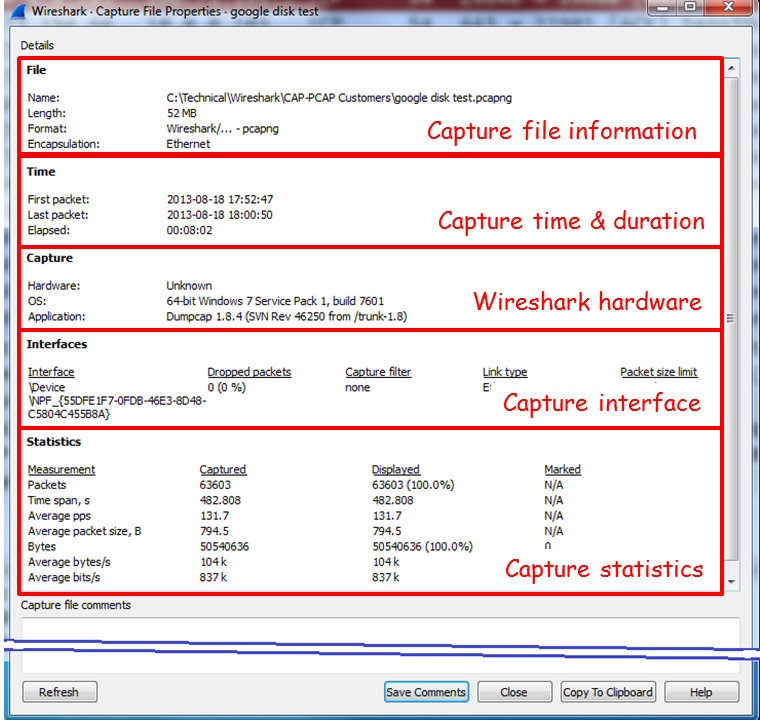This screenshot has height=720, width=760.
Task: Click the 'Captured' column header
Action: click(223, 469)
